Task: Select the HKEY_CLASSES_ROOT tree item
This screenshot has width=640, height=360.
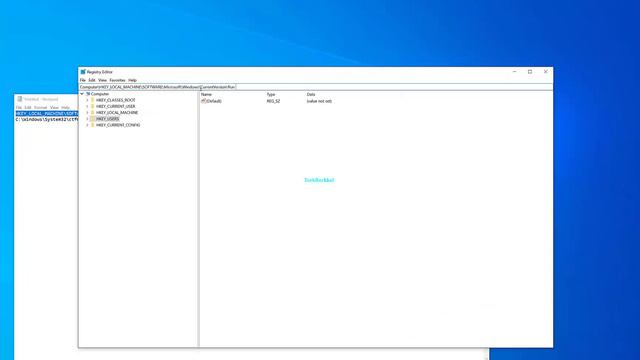Action: click(116, 100)
